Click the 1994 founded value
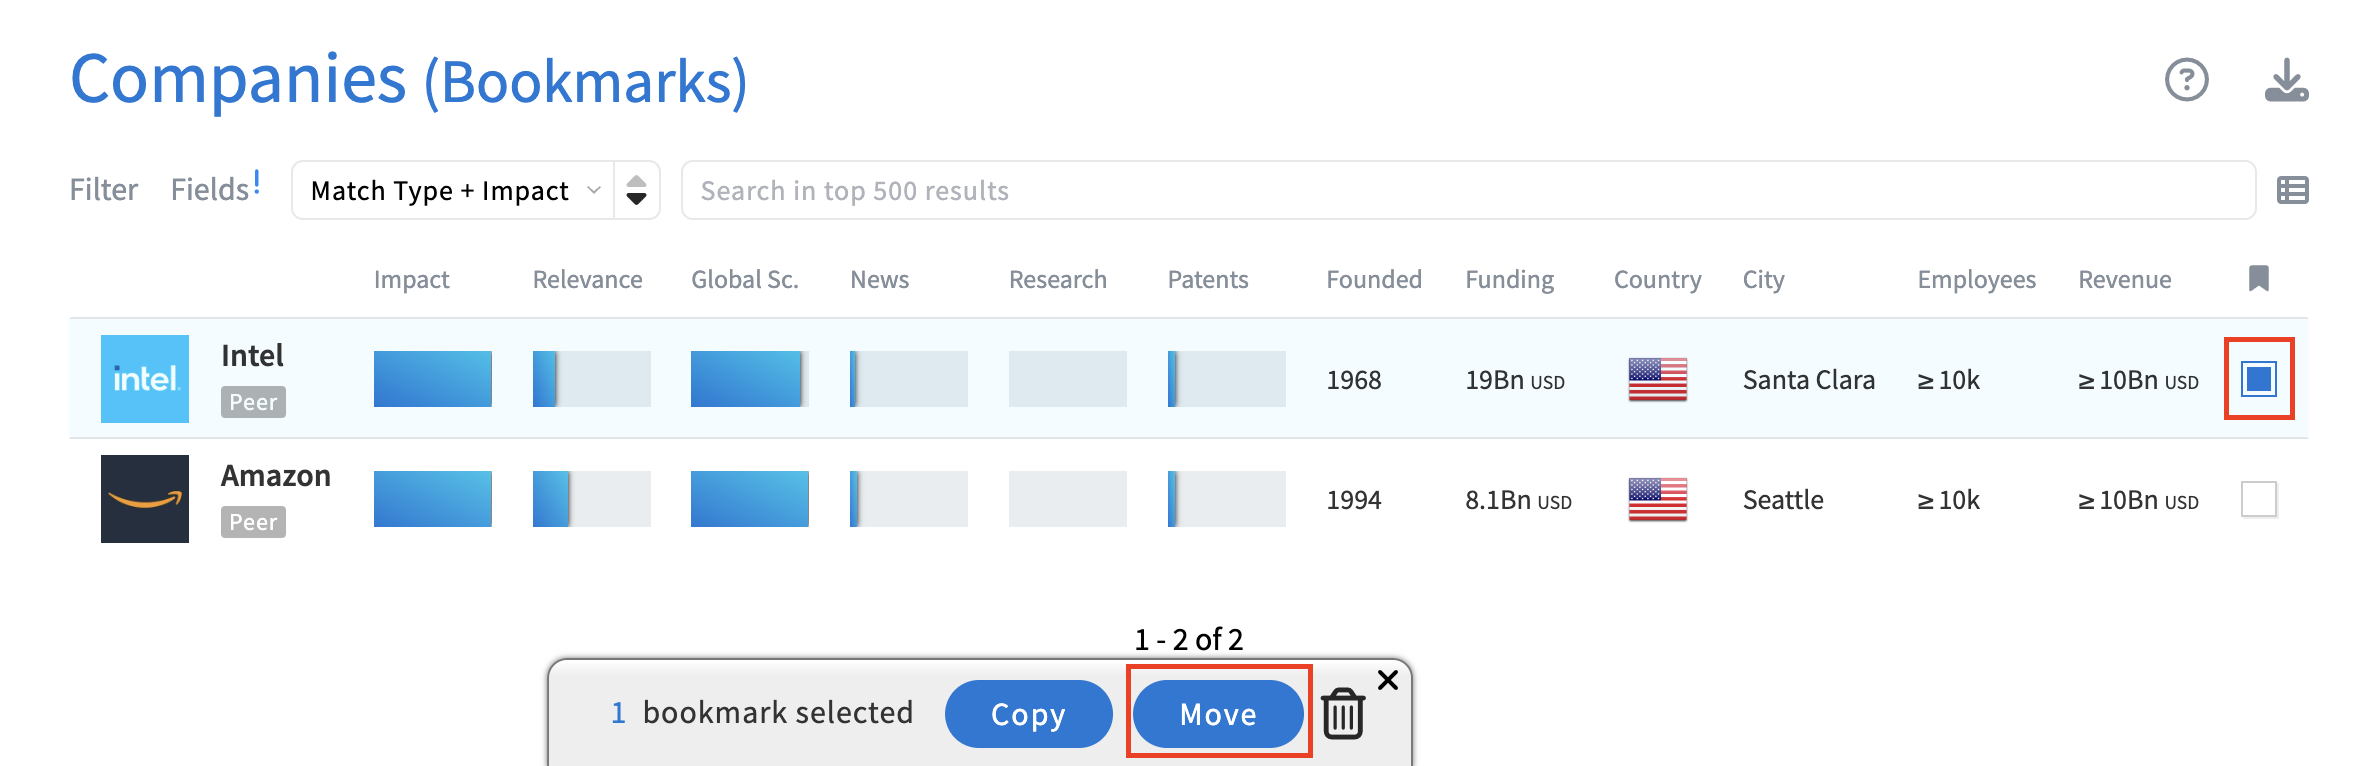 click(1354, 500)
